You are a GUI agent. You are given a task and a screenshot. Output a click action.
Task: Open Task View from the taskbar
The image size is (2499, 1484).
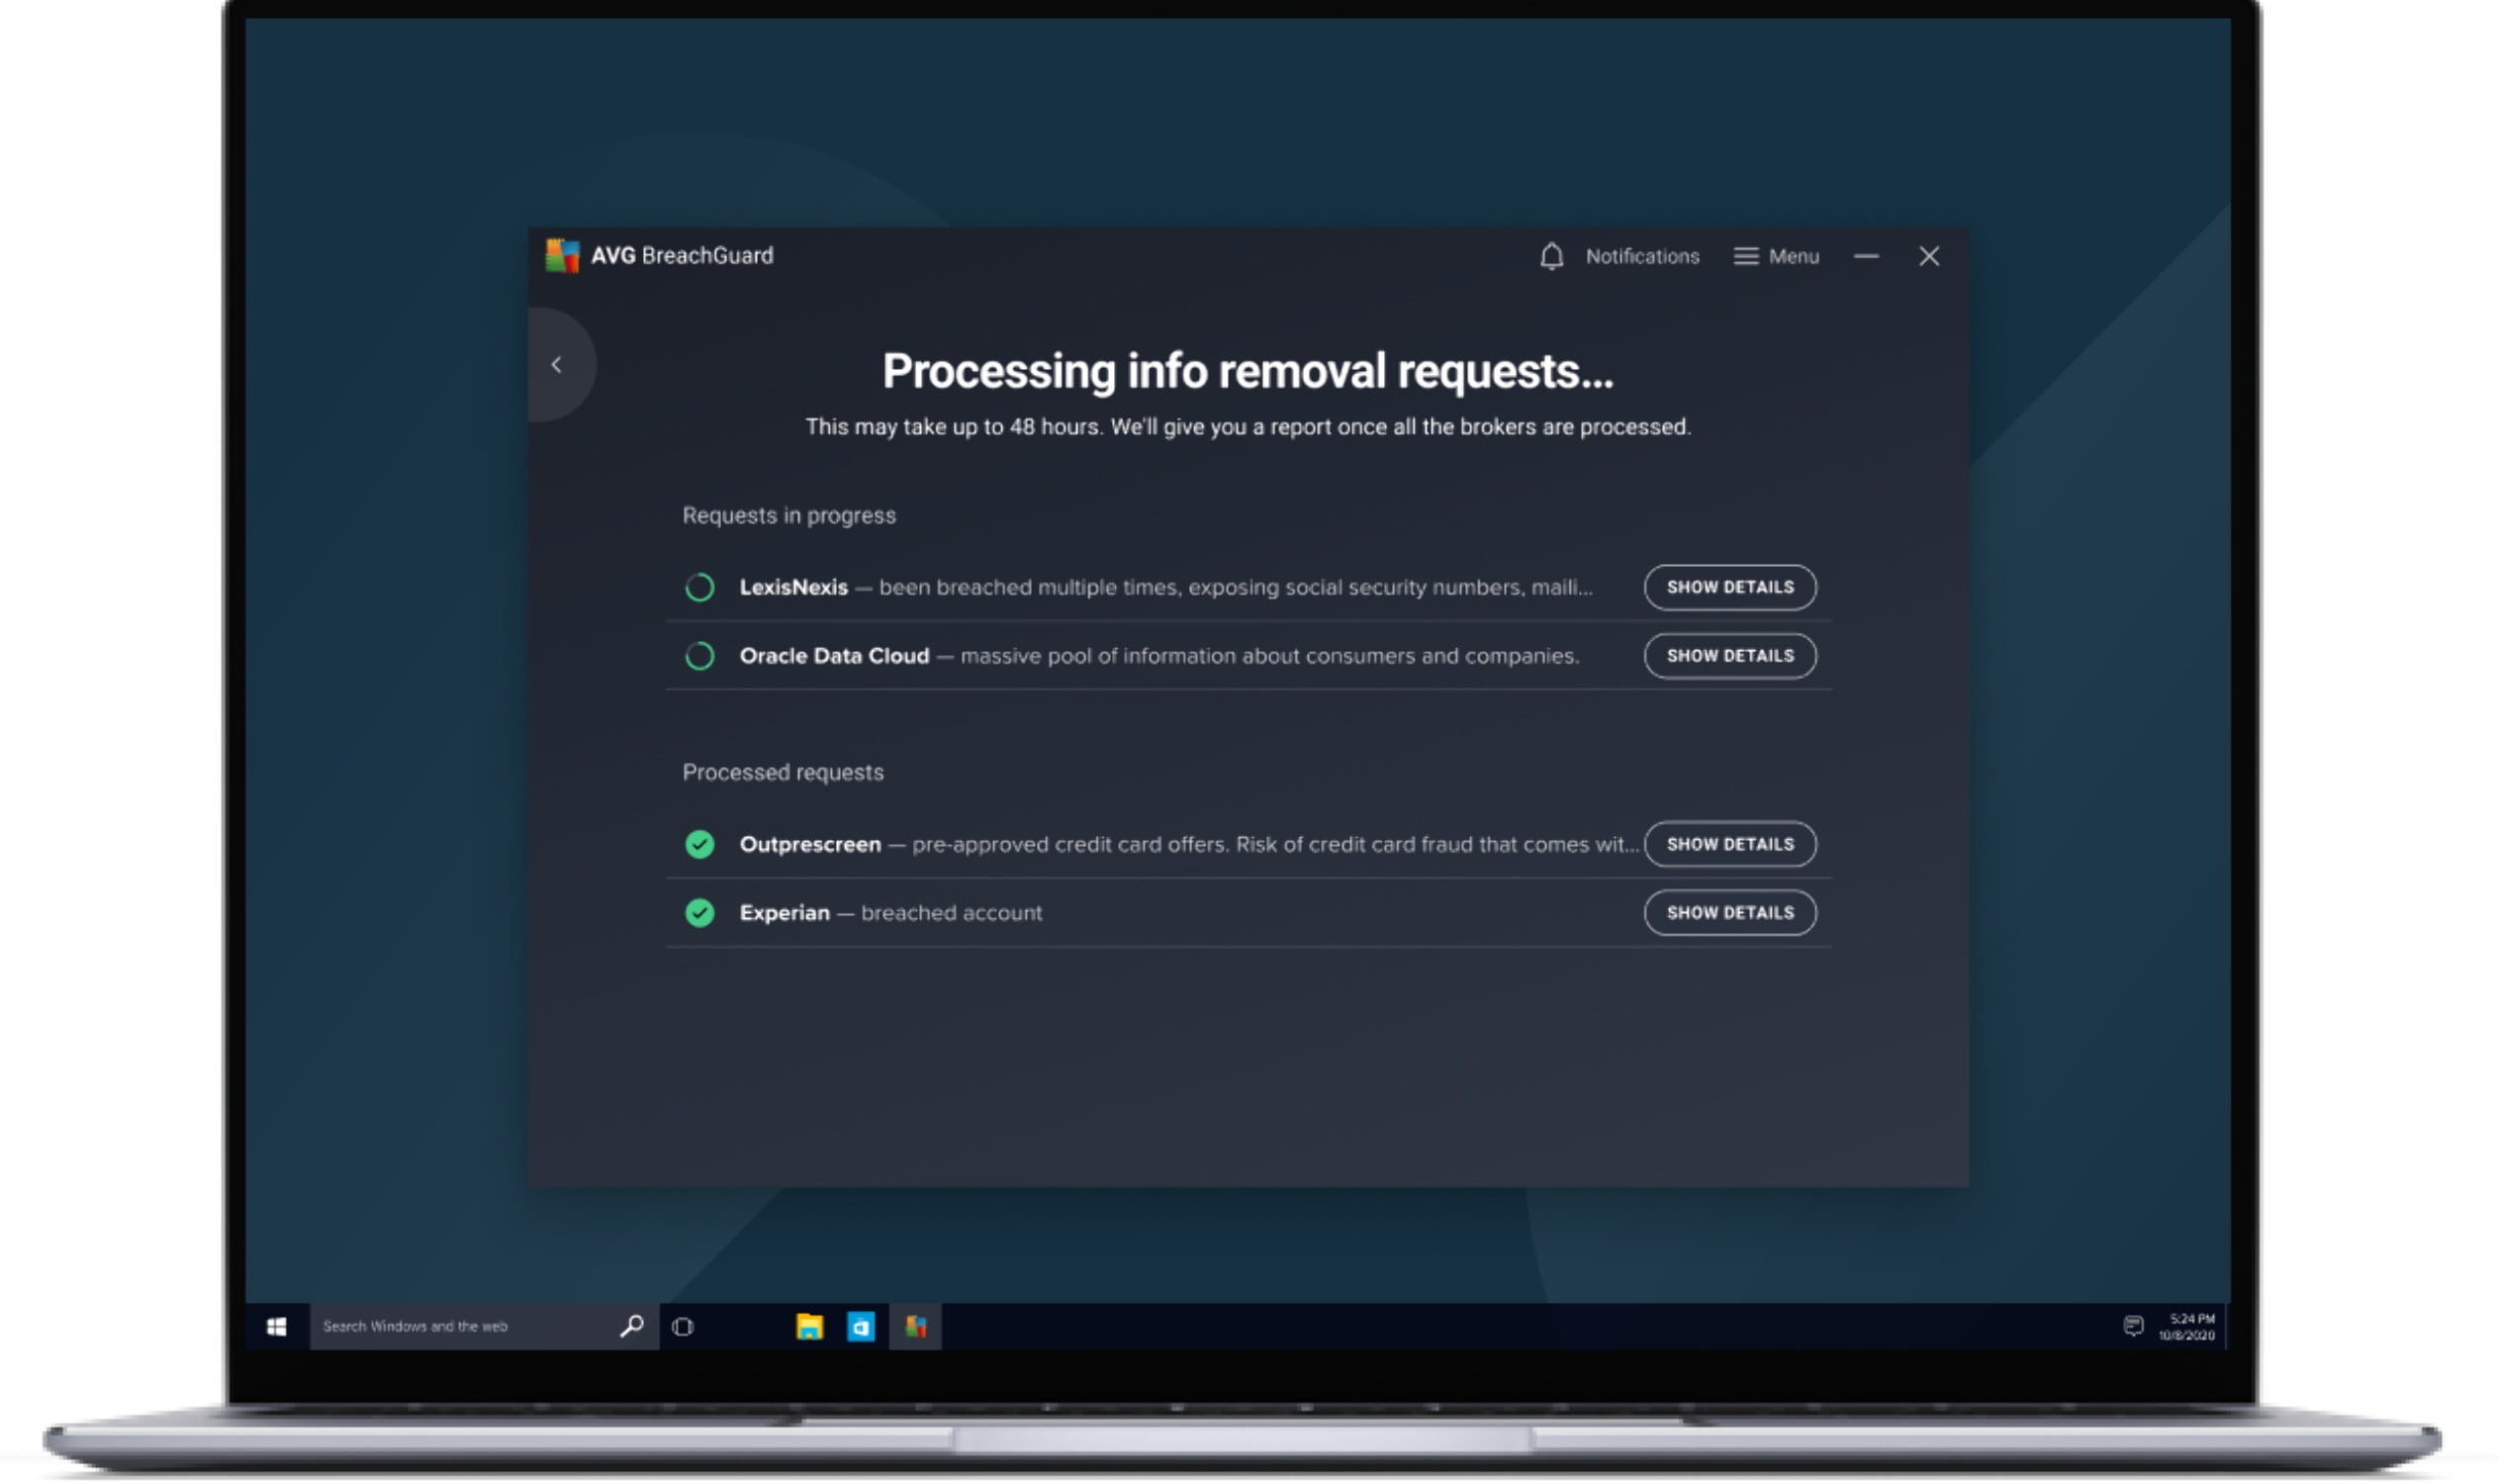pyautogui.click(x=683, y=1327)
